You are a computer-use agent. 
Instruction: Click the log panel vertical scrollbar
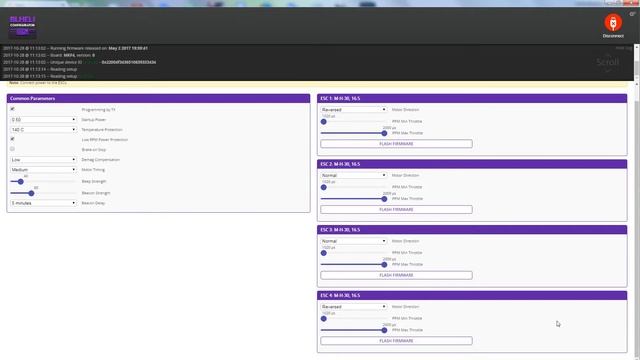(x=637, y=62)
